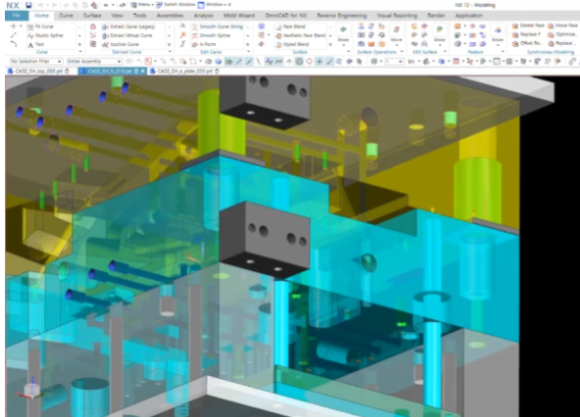The height and width of the screenshot is (417, 580).
Task: Open the Render ribbon tab
Action: pos(436,16)
